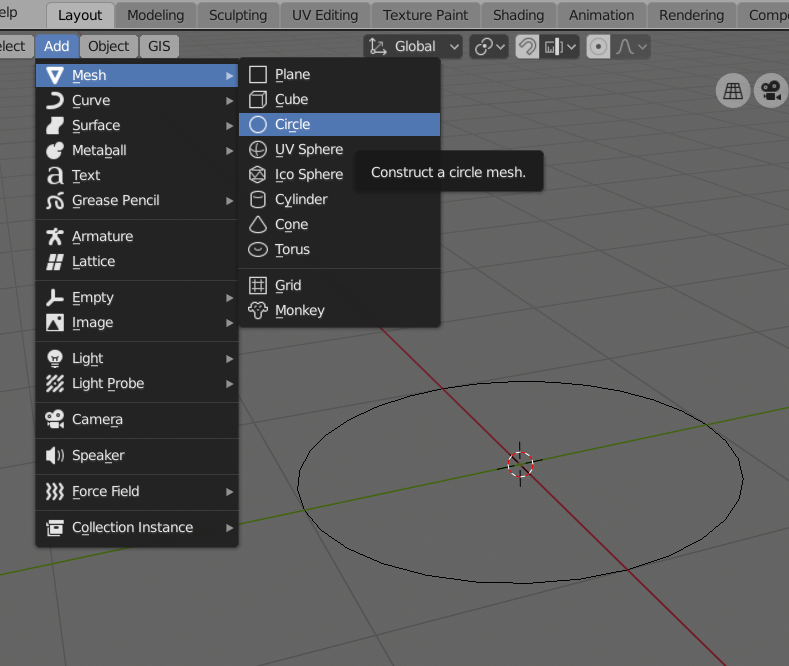Click the Cube icon in Mesh submenu

click(258, 100)
